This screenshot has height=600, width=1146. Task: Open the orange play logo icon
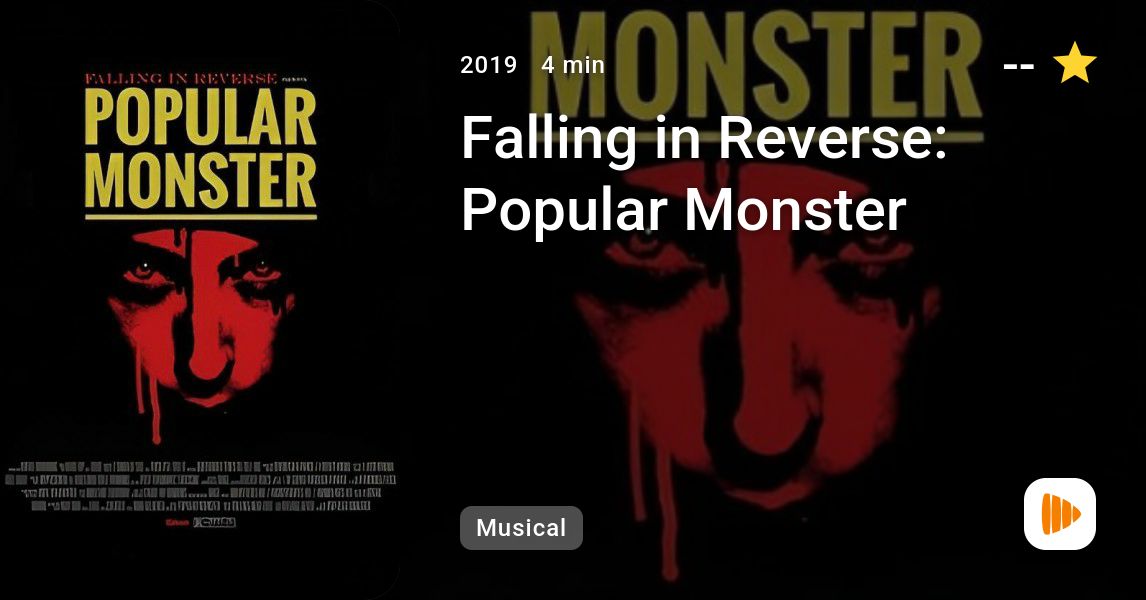[1060, 514]
